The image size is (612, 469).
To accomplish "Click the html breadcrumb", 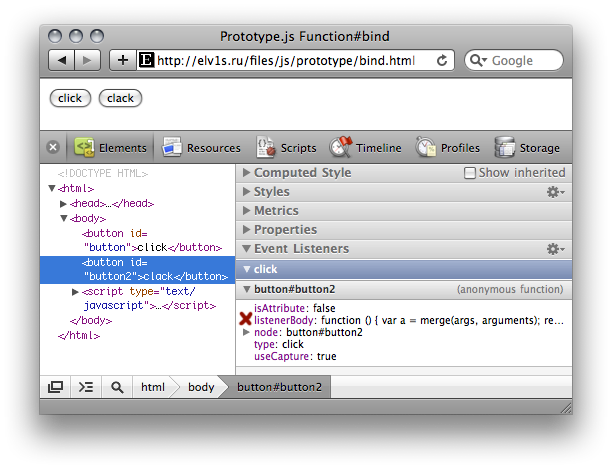I will pyautogui.click(x=153, y=387).
